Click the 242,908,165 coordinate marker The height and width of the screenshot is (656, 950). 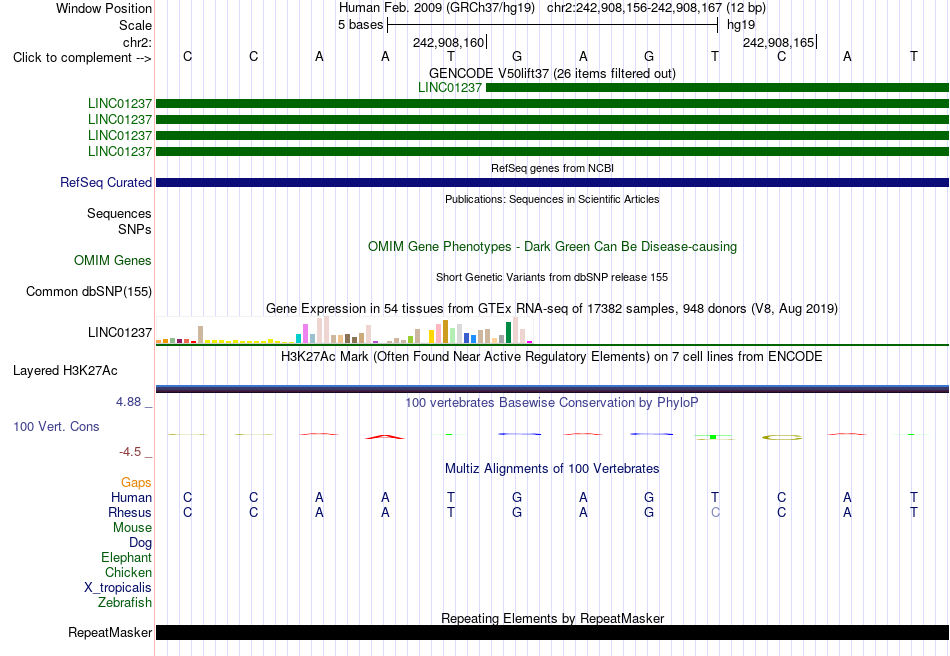tap(779, 42)
